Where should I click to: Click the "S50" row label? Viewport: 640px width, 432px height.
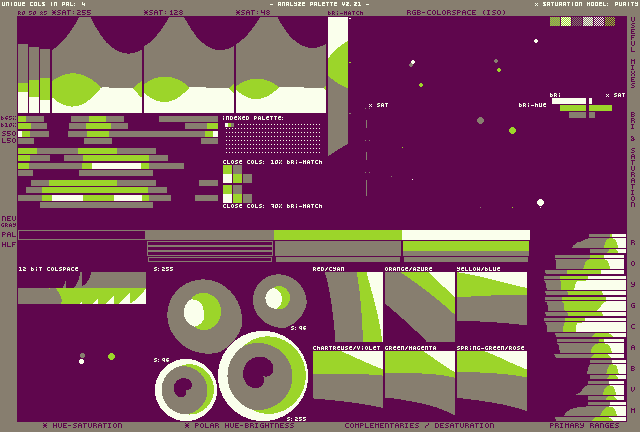9,134
